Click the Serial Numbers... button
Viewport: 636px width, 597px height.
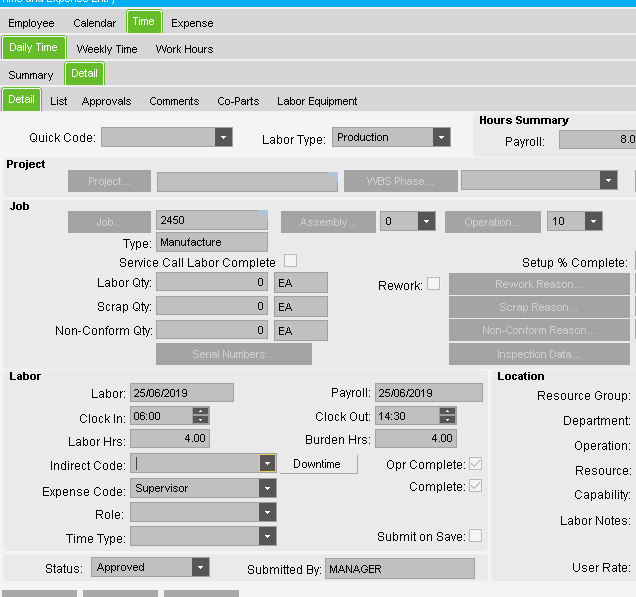click(234, 354)
